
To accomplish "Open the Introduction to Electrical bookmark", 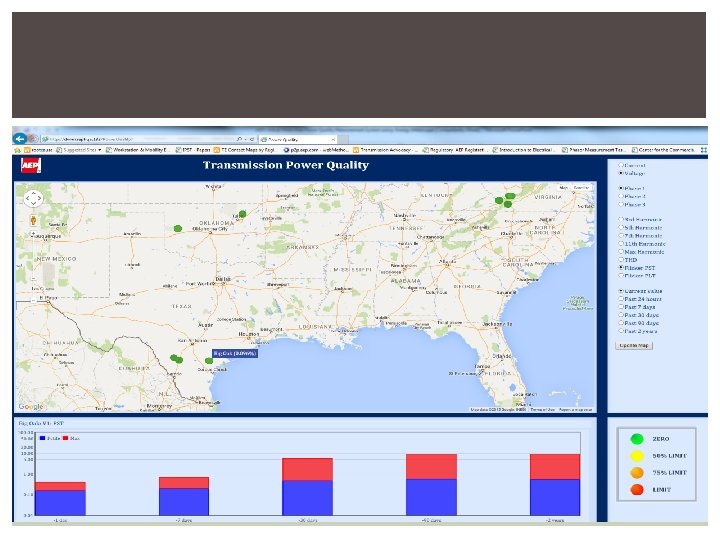I will 525,150.
